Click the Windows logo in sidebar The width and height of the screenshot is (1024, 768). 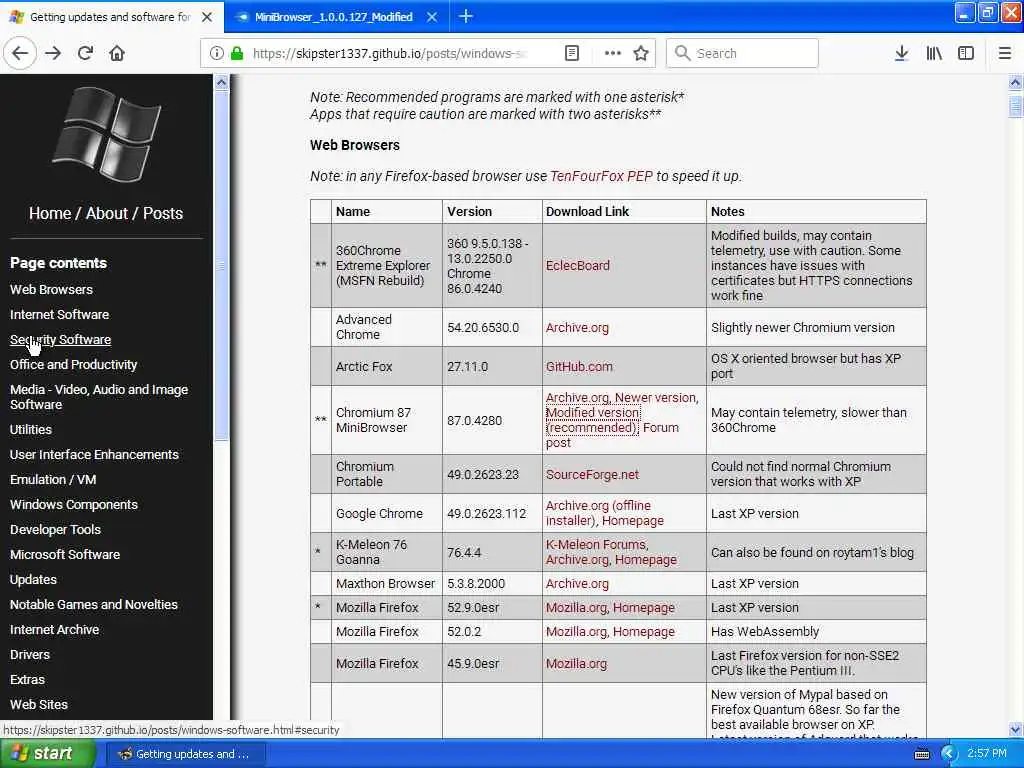coord(106,134)
